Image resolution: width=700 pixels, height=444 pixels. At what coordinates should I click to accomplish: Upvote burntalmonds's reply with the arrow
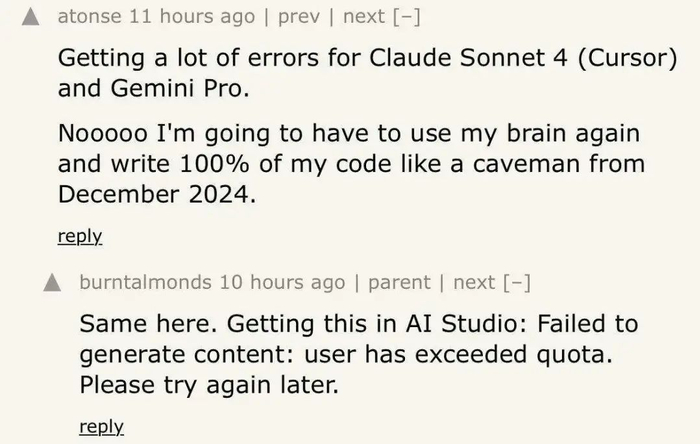pyautogui.click(x=53, y=283)
